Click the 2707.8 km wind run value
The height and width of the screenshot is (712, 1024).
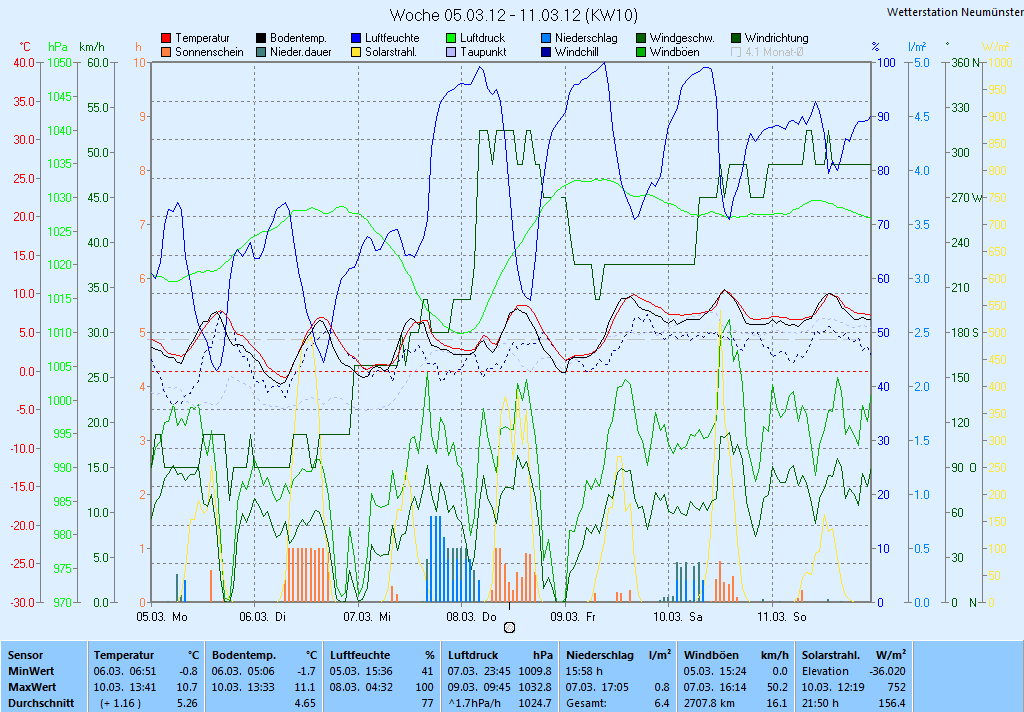(709, 704)
